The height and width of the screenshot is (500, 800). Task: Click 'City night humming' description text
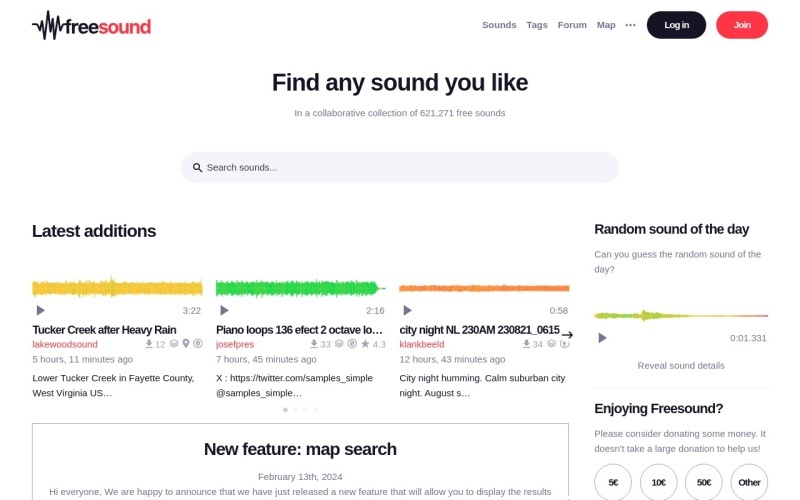(482, 386)
